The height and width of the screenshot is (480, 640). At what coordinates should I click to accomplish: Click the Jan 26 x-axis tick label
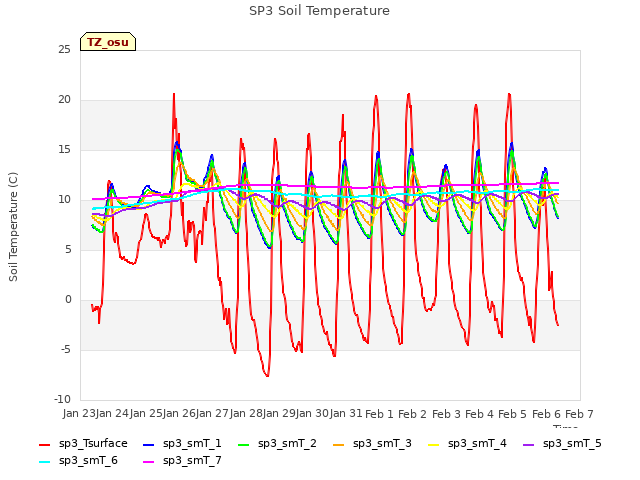(x=179, y=413)
